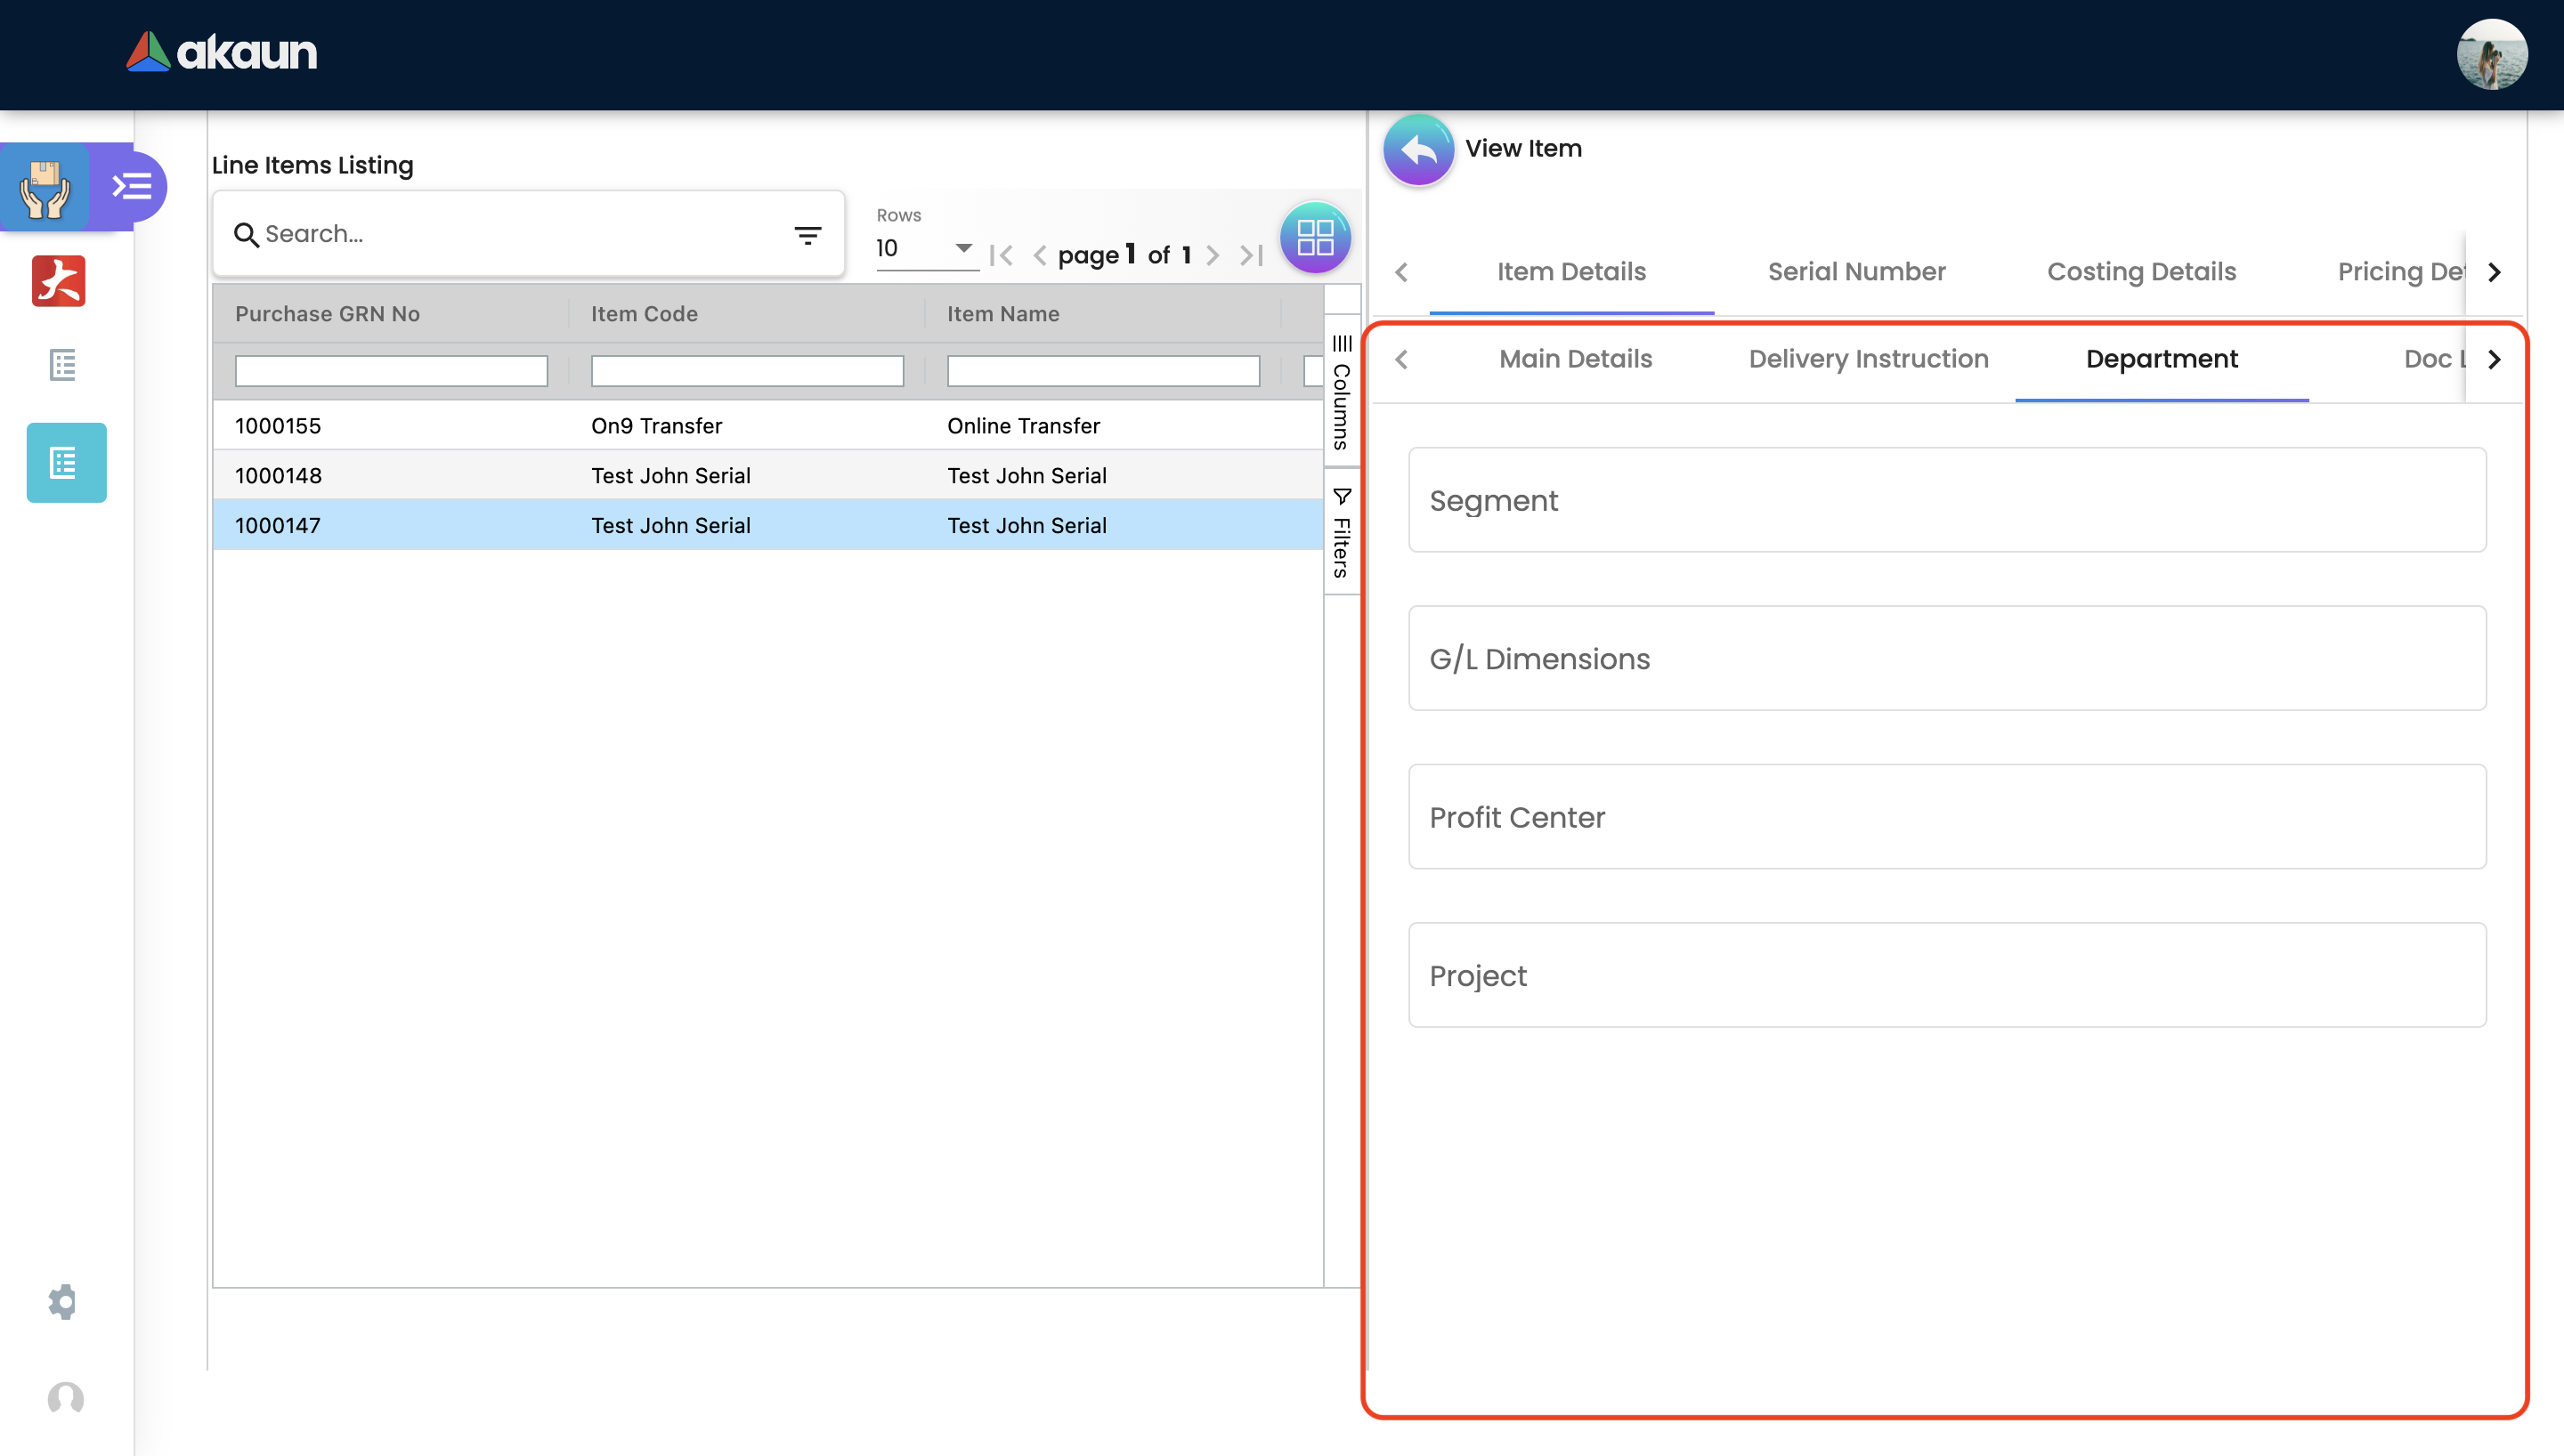
Task: Switch to the Serial Number tab
Action: 1856,272
